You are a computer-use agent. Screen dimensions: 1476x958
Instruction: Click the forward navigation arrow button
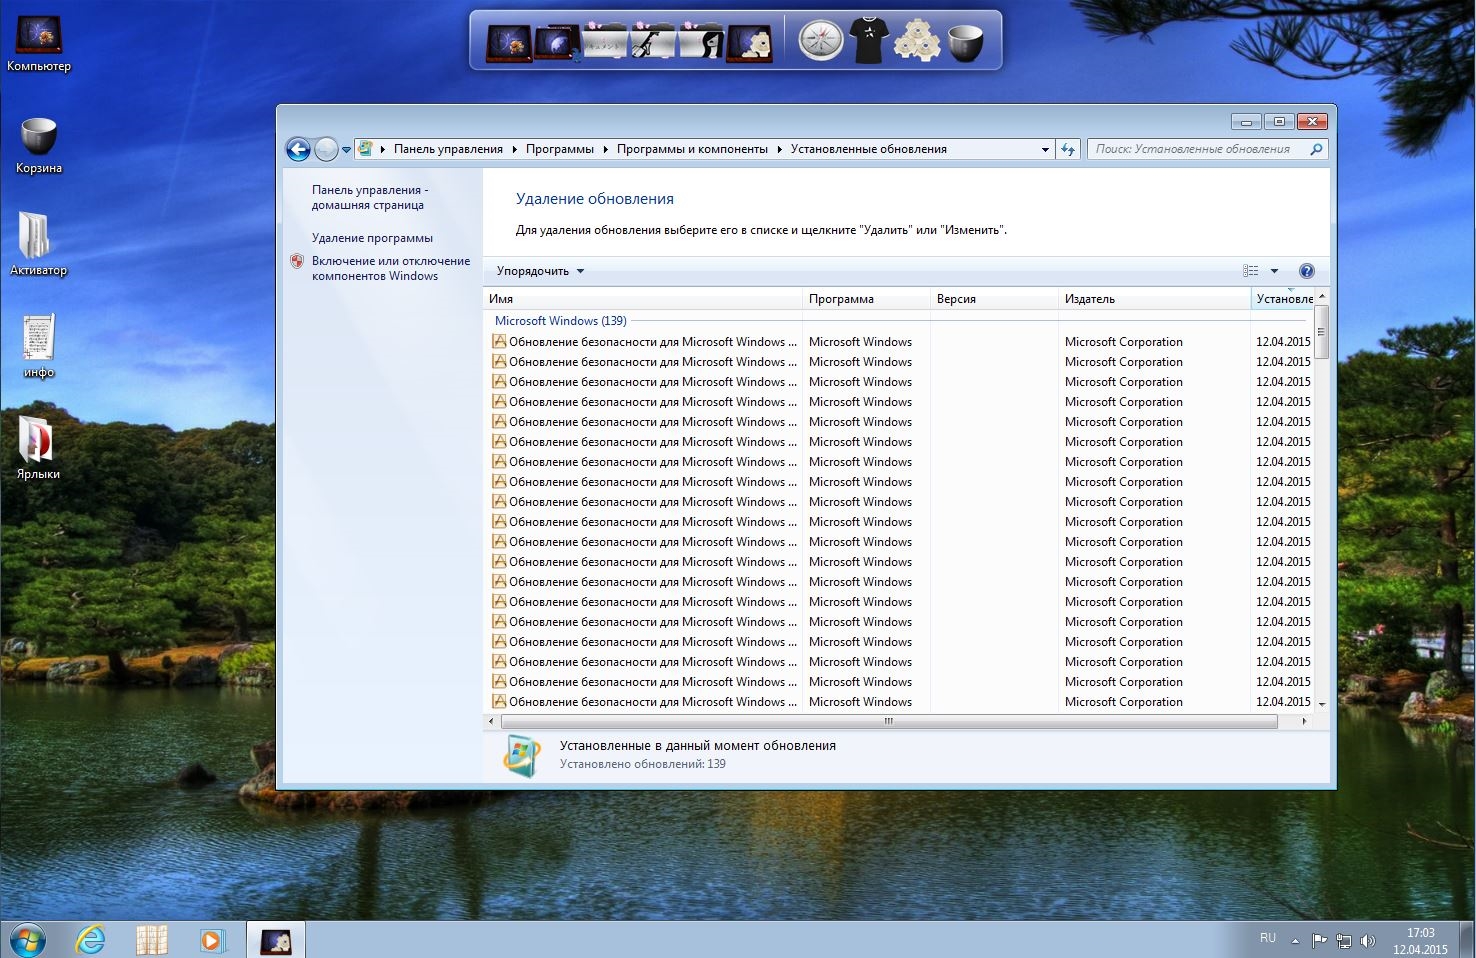[x=326, y=149]
